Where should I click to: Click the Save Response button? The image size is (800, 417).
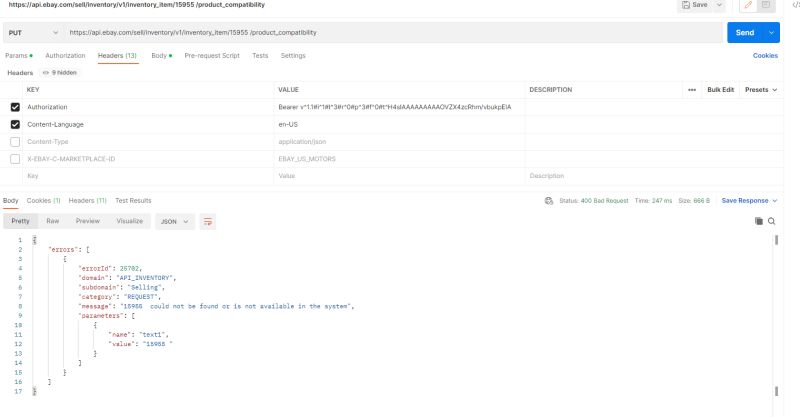[749, 201]
